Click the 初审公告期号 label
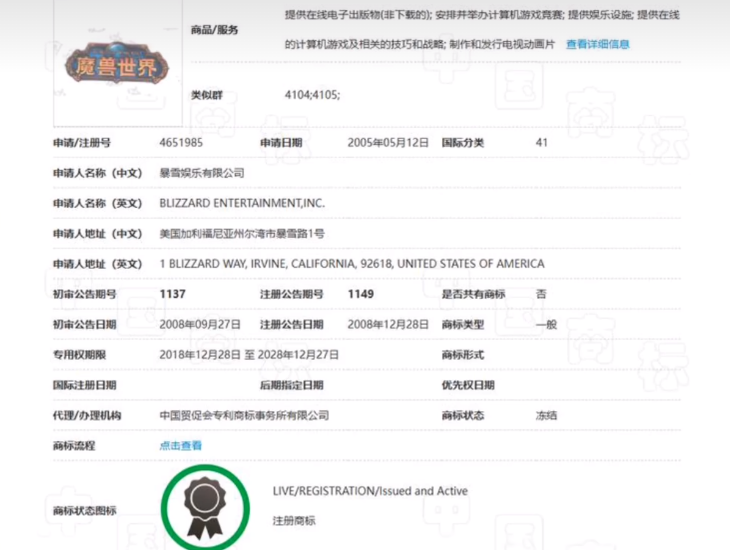The image size is (730, 550). pyautogui.click(x=84, y=294)
